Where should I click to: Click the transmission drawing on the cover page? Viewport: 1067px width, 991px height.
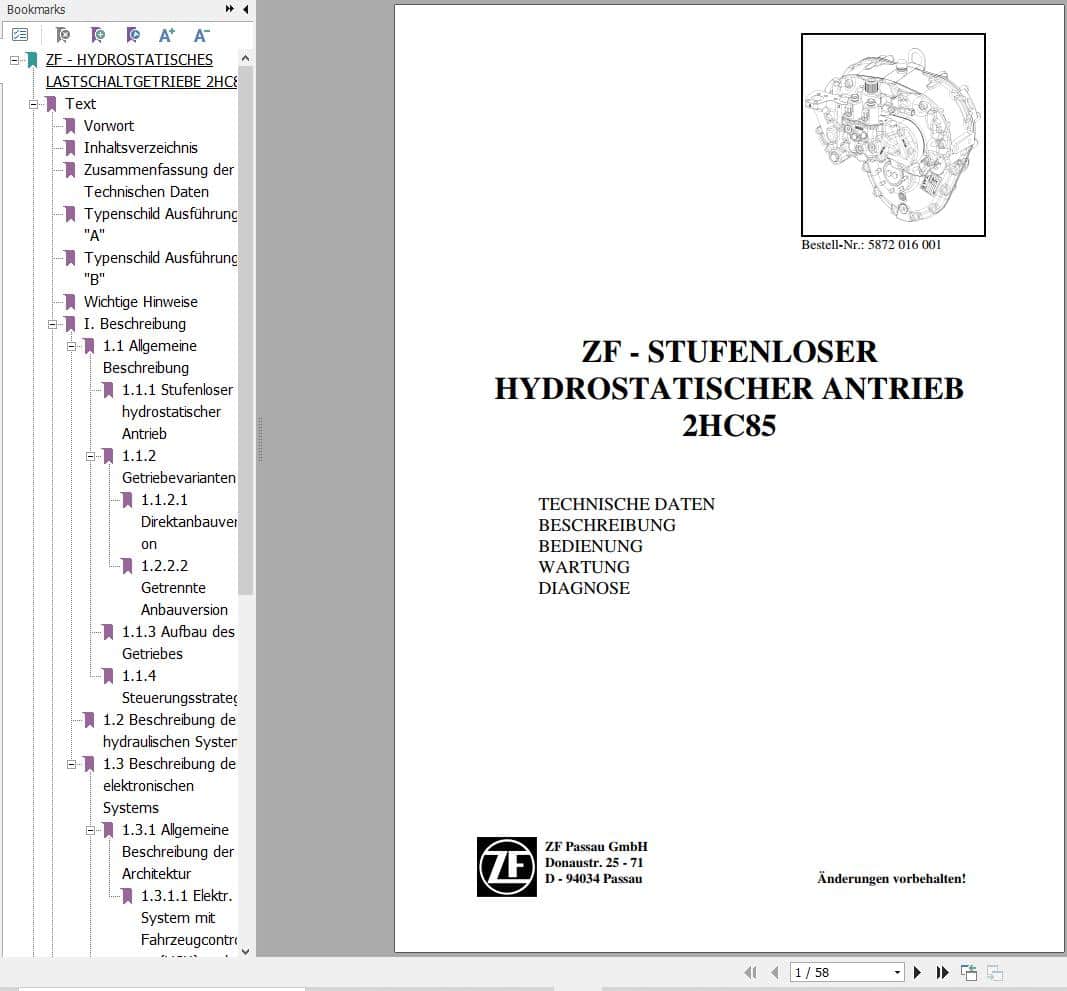[893, 135]
